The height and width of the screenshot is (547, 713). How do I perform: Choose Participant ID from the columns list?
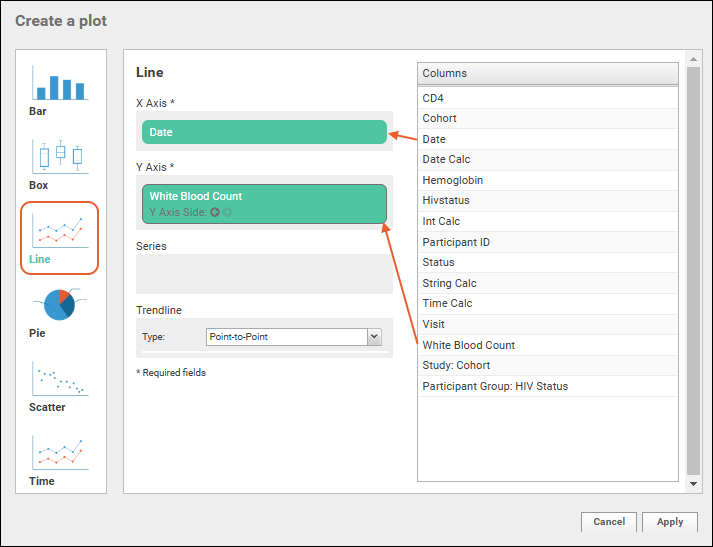(456, 242)
